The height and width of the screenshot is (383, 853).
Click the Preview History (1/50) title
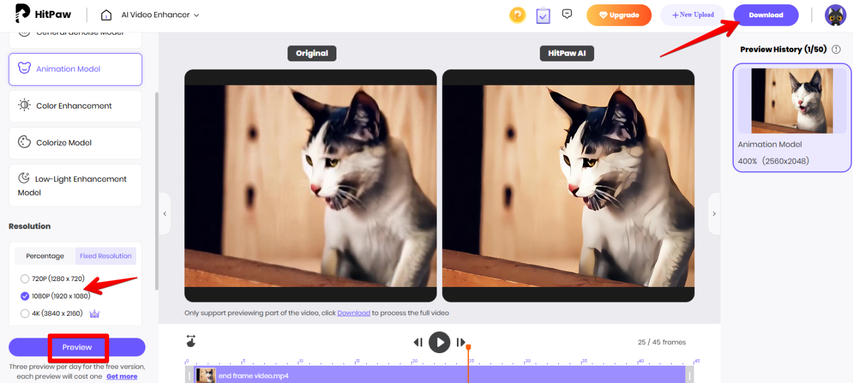point(783,50)
